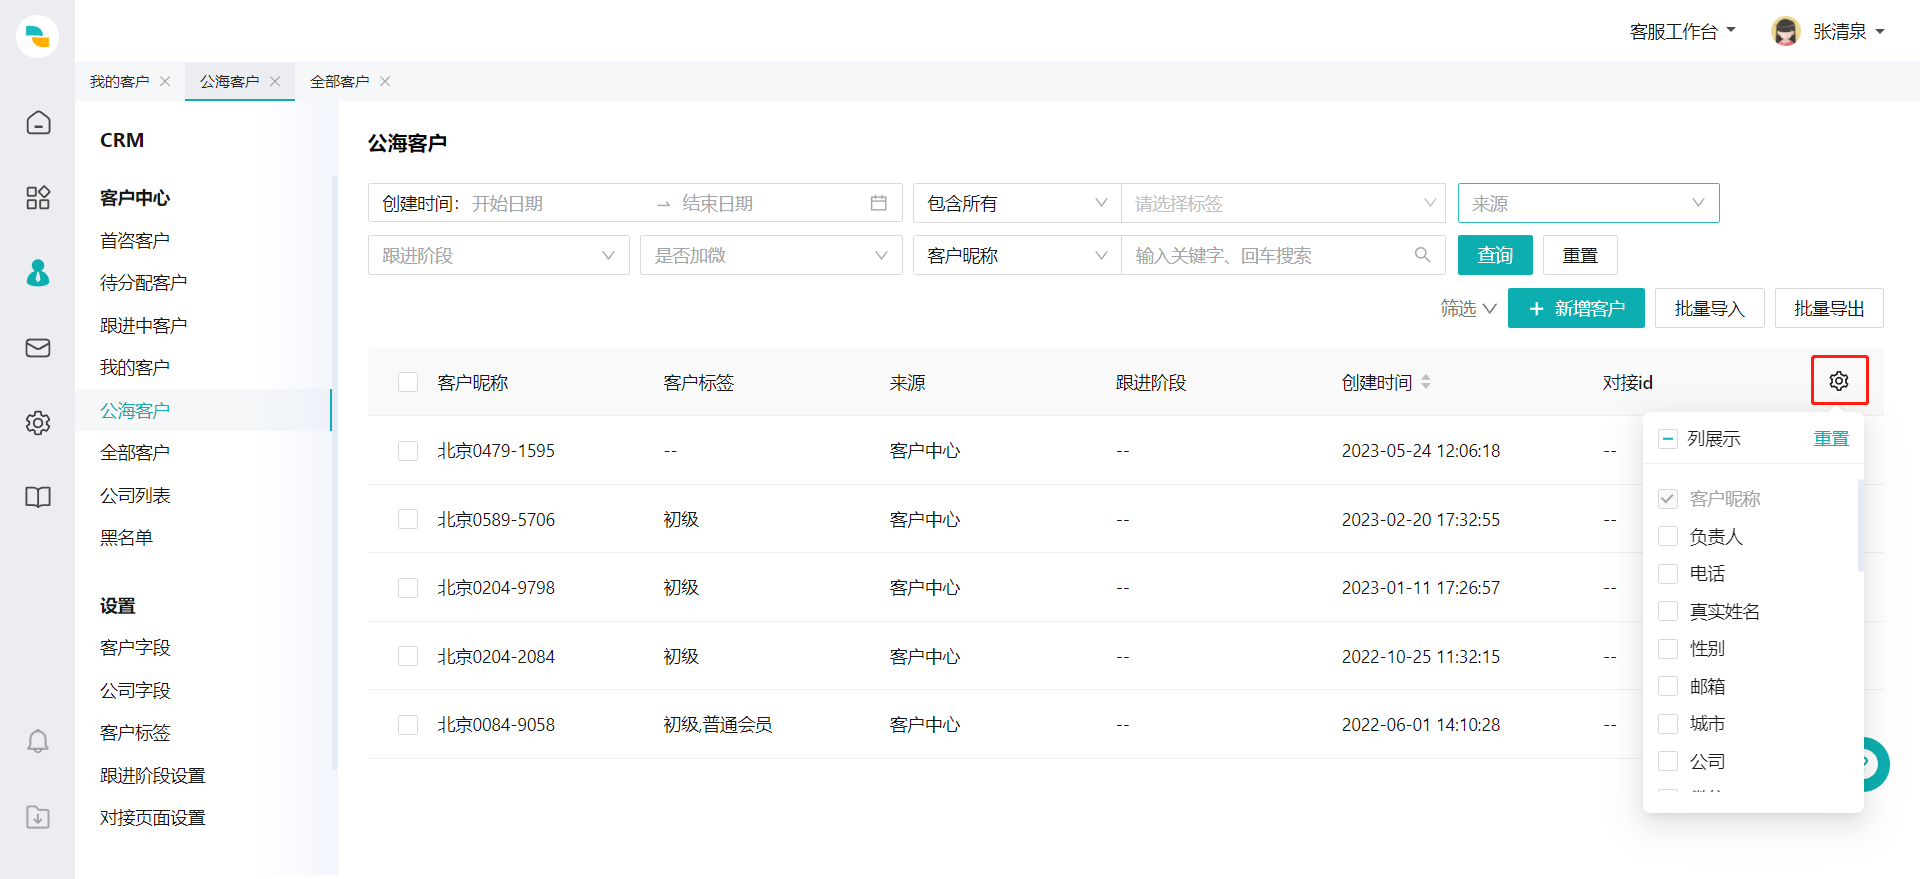The width and height of the screenshot is (1920, 879).
Task: Open the book knowledge icon in sidebar
Action: 38,497
